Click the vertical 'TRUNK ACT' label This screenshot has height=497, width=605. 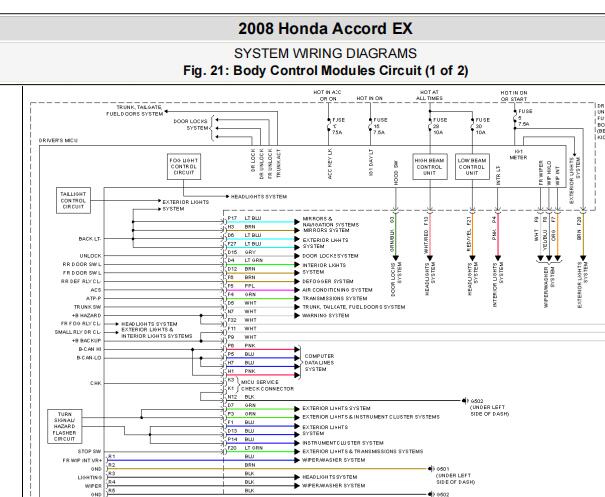tap(279, 163)
